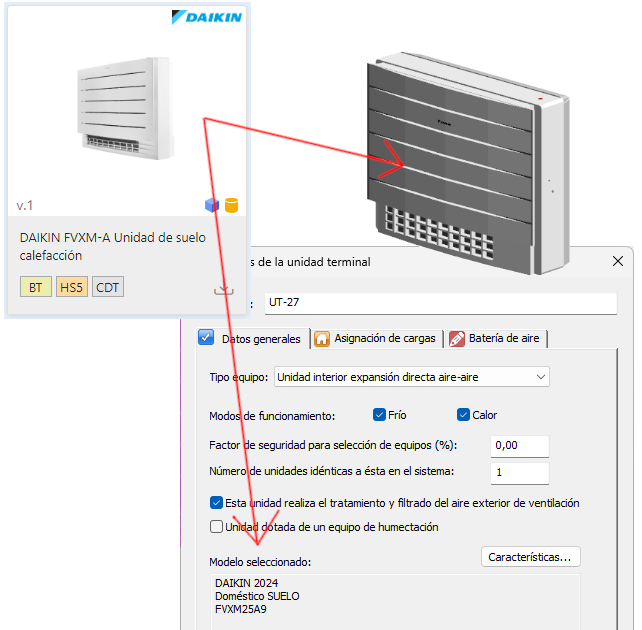
Task: Click the yellow database cylinder icon
Action: (231, 205)
